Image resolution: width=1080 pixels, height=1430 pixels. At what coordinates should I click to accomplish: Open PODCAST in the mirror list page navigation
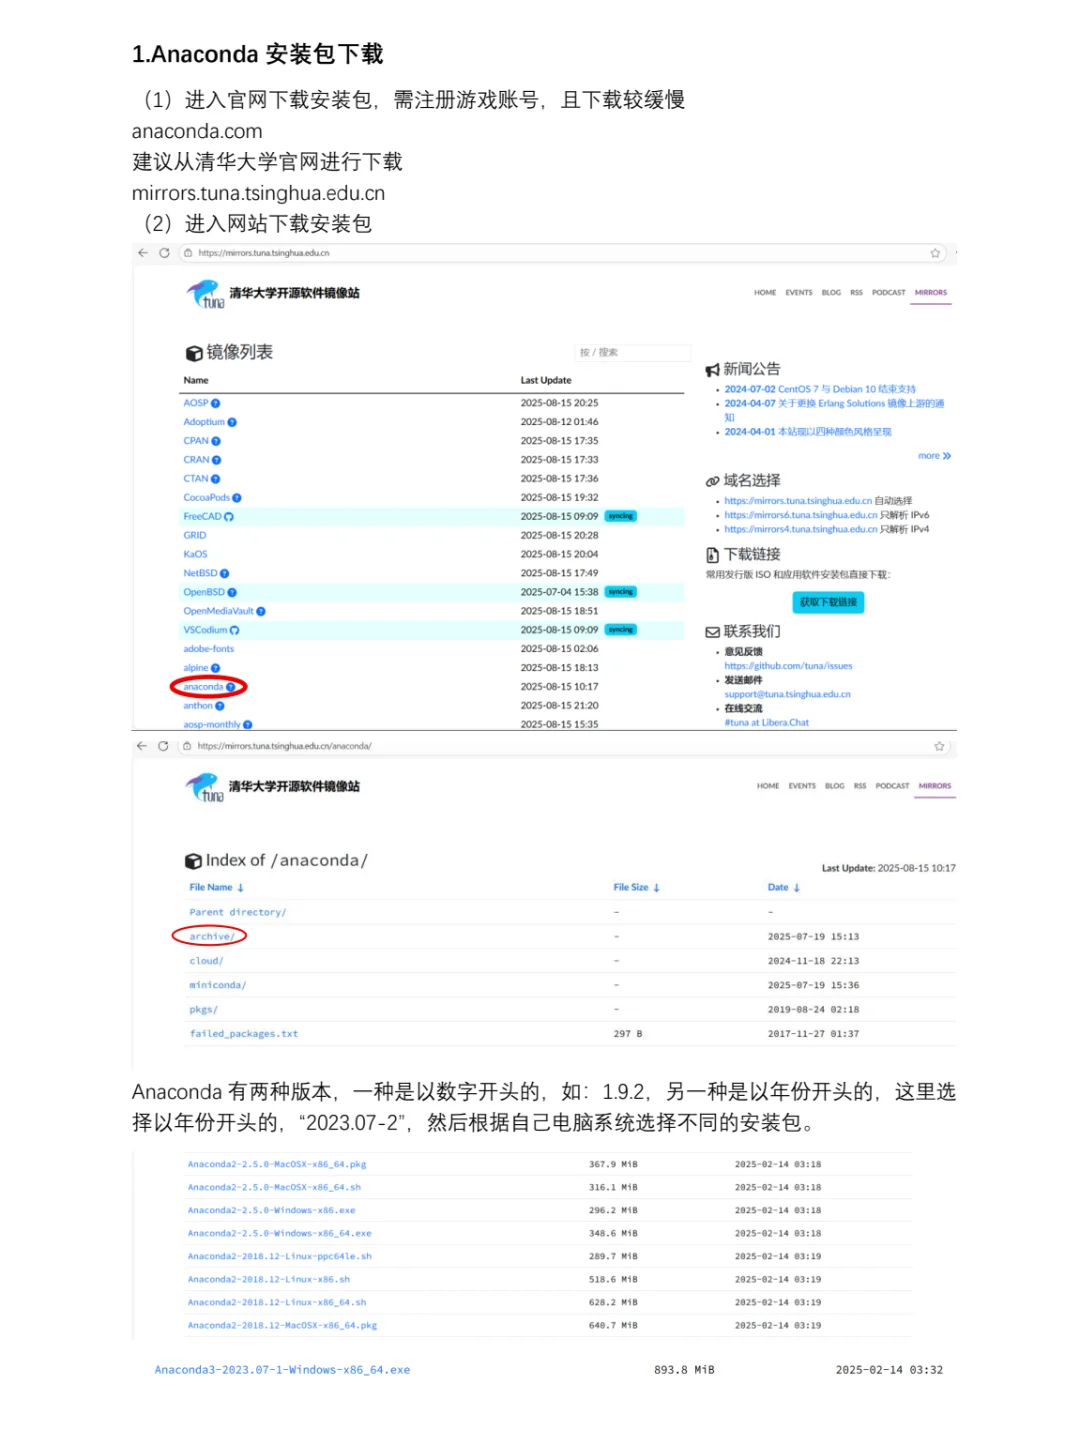coord(889,293)
